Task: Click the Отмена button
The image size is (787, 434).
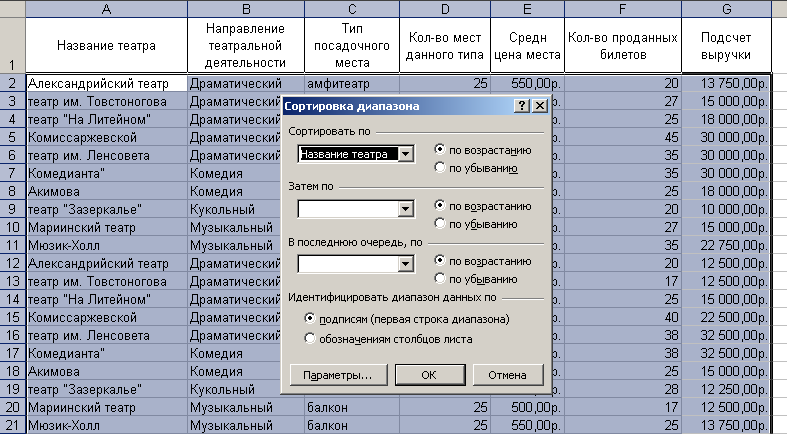Action: click(508, 375)
